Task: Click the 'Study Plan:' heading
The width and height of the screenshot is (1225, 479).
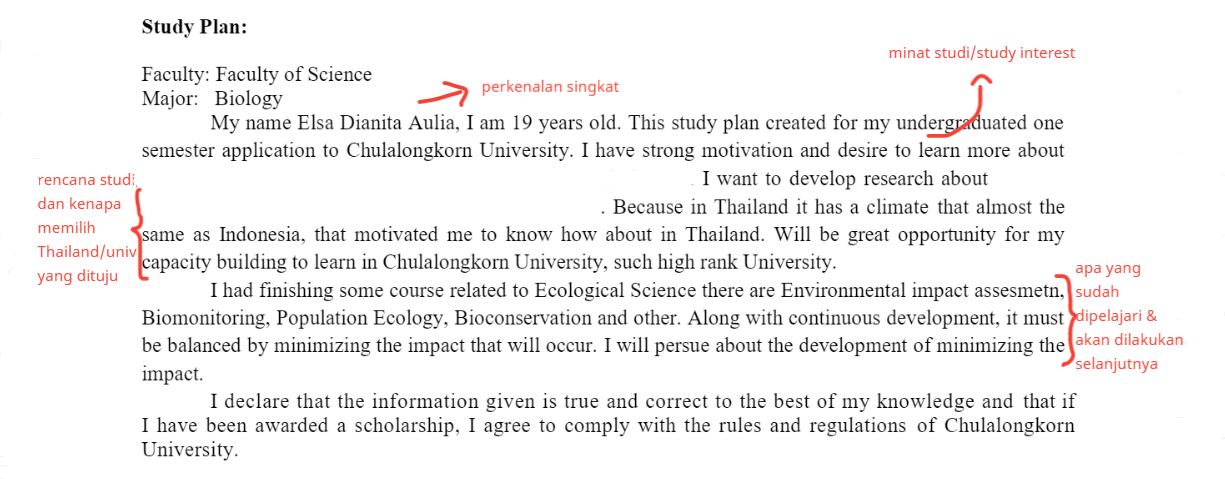Action: pos(194,27)
